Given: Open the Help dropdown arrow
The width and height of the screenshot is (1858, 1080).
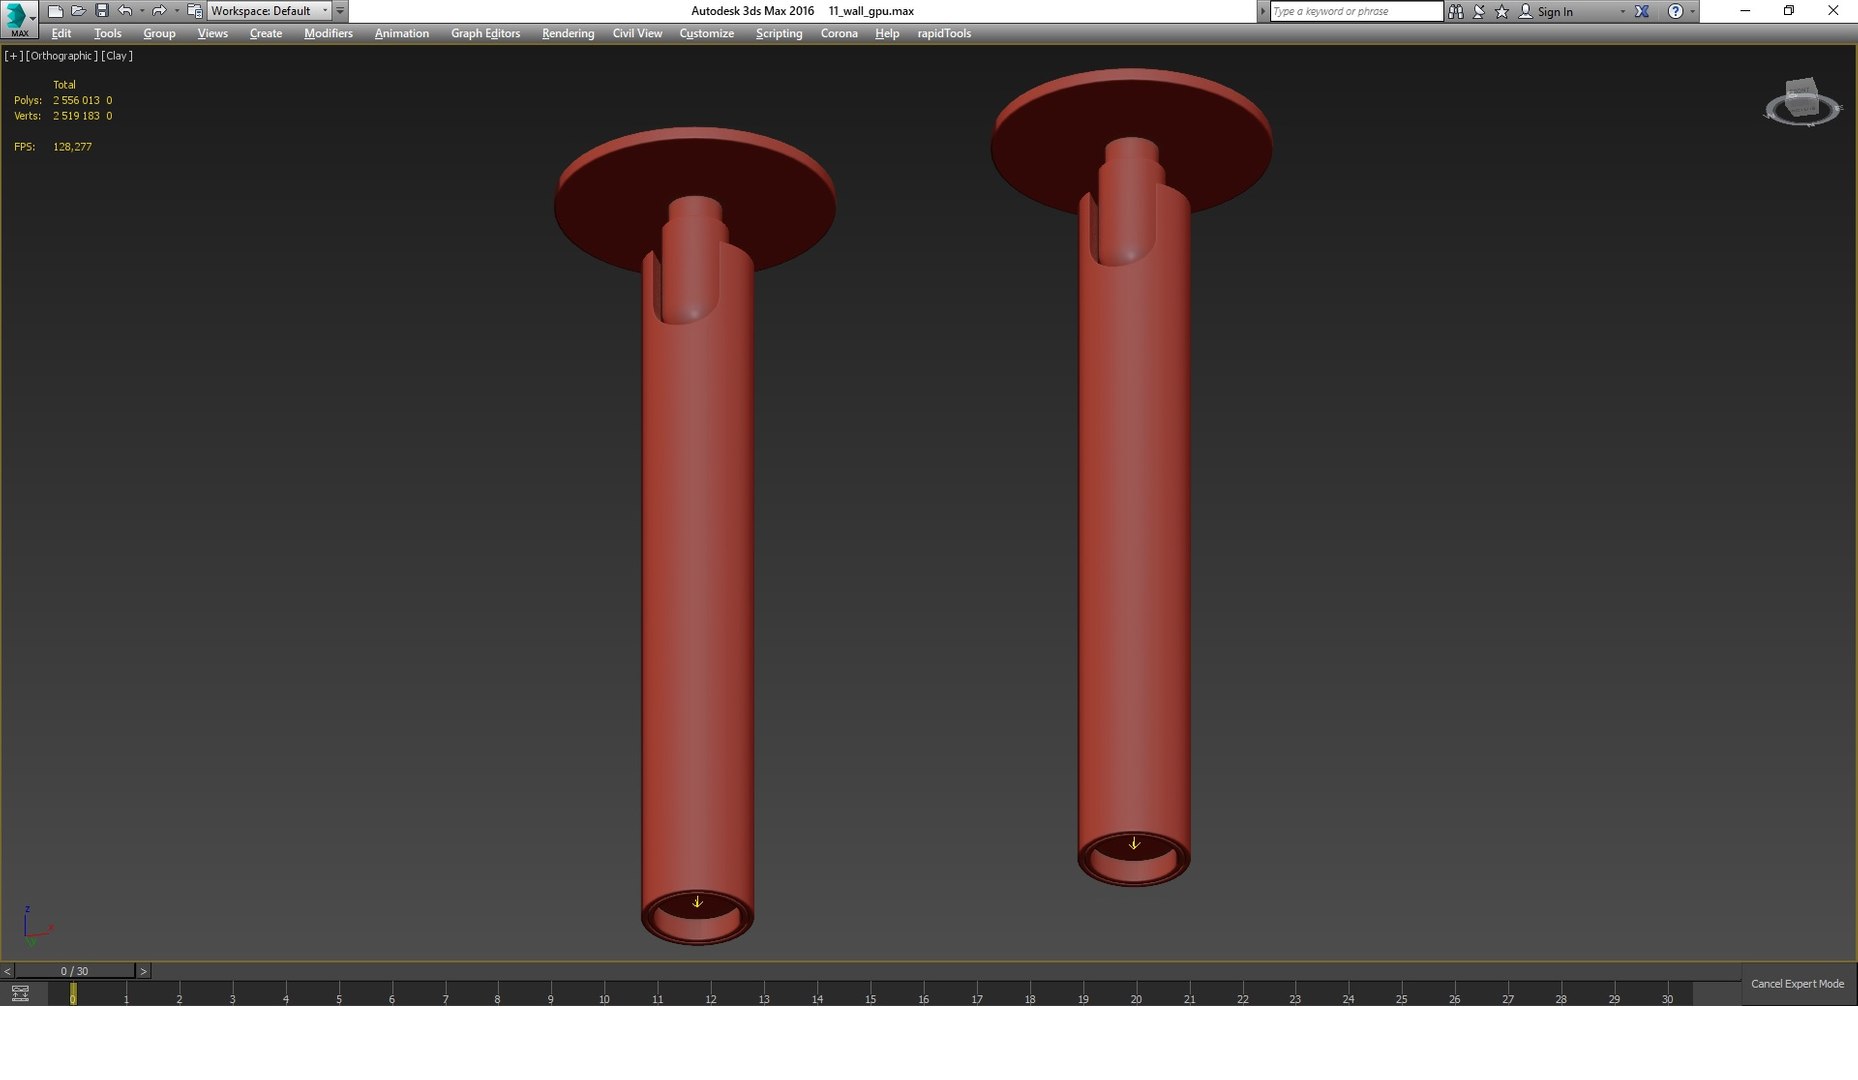Looking at the screenshot, I should [x=1692, y=11].
